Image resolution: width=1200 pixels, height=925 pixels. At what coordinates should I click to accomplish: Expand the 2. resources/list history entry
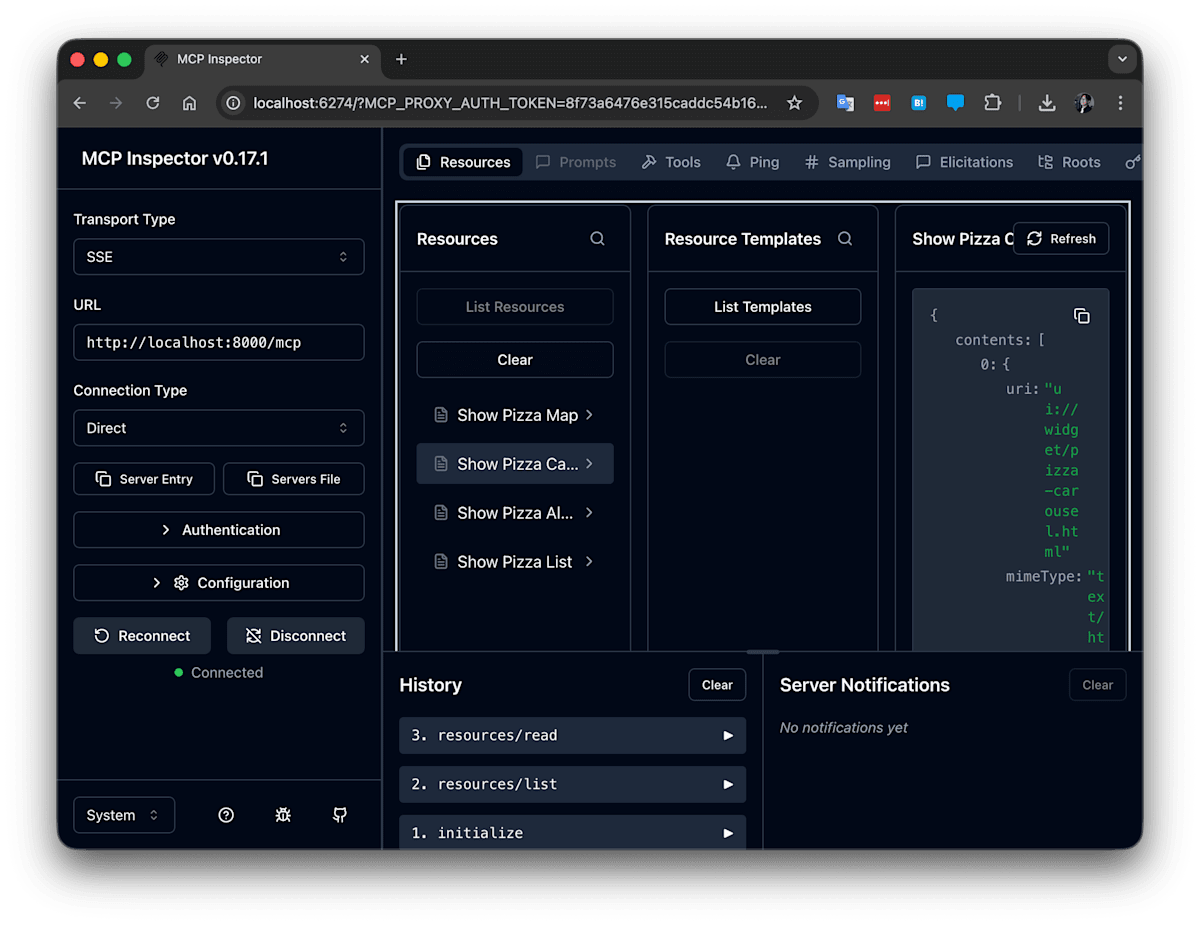coord(572,784)
